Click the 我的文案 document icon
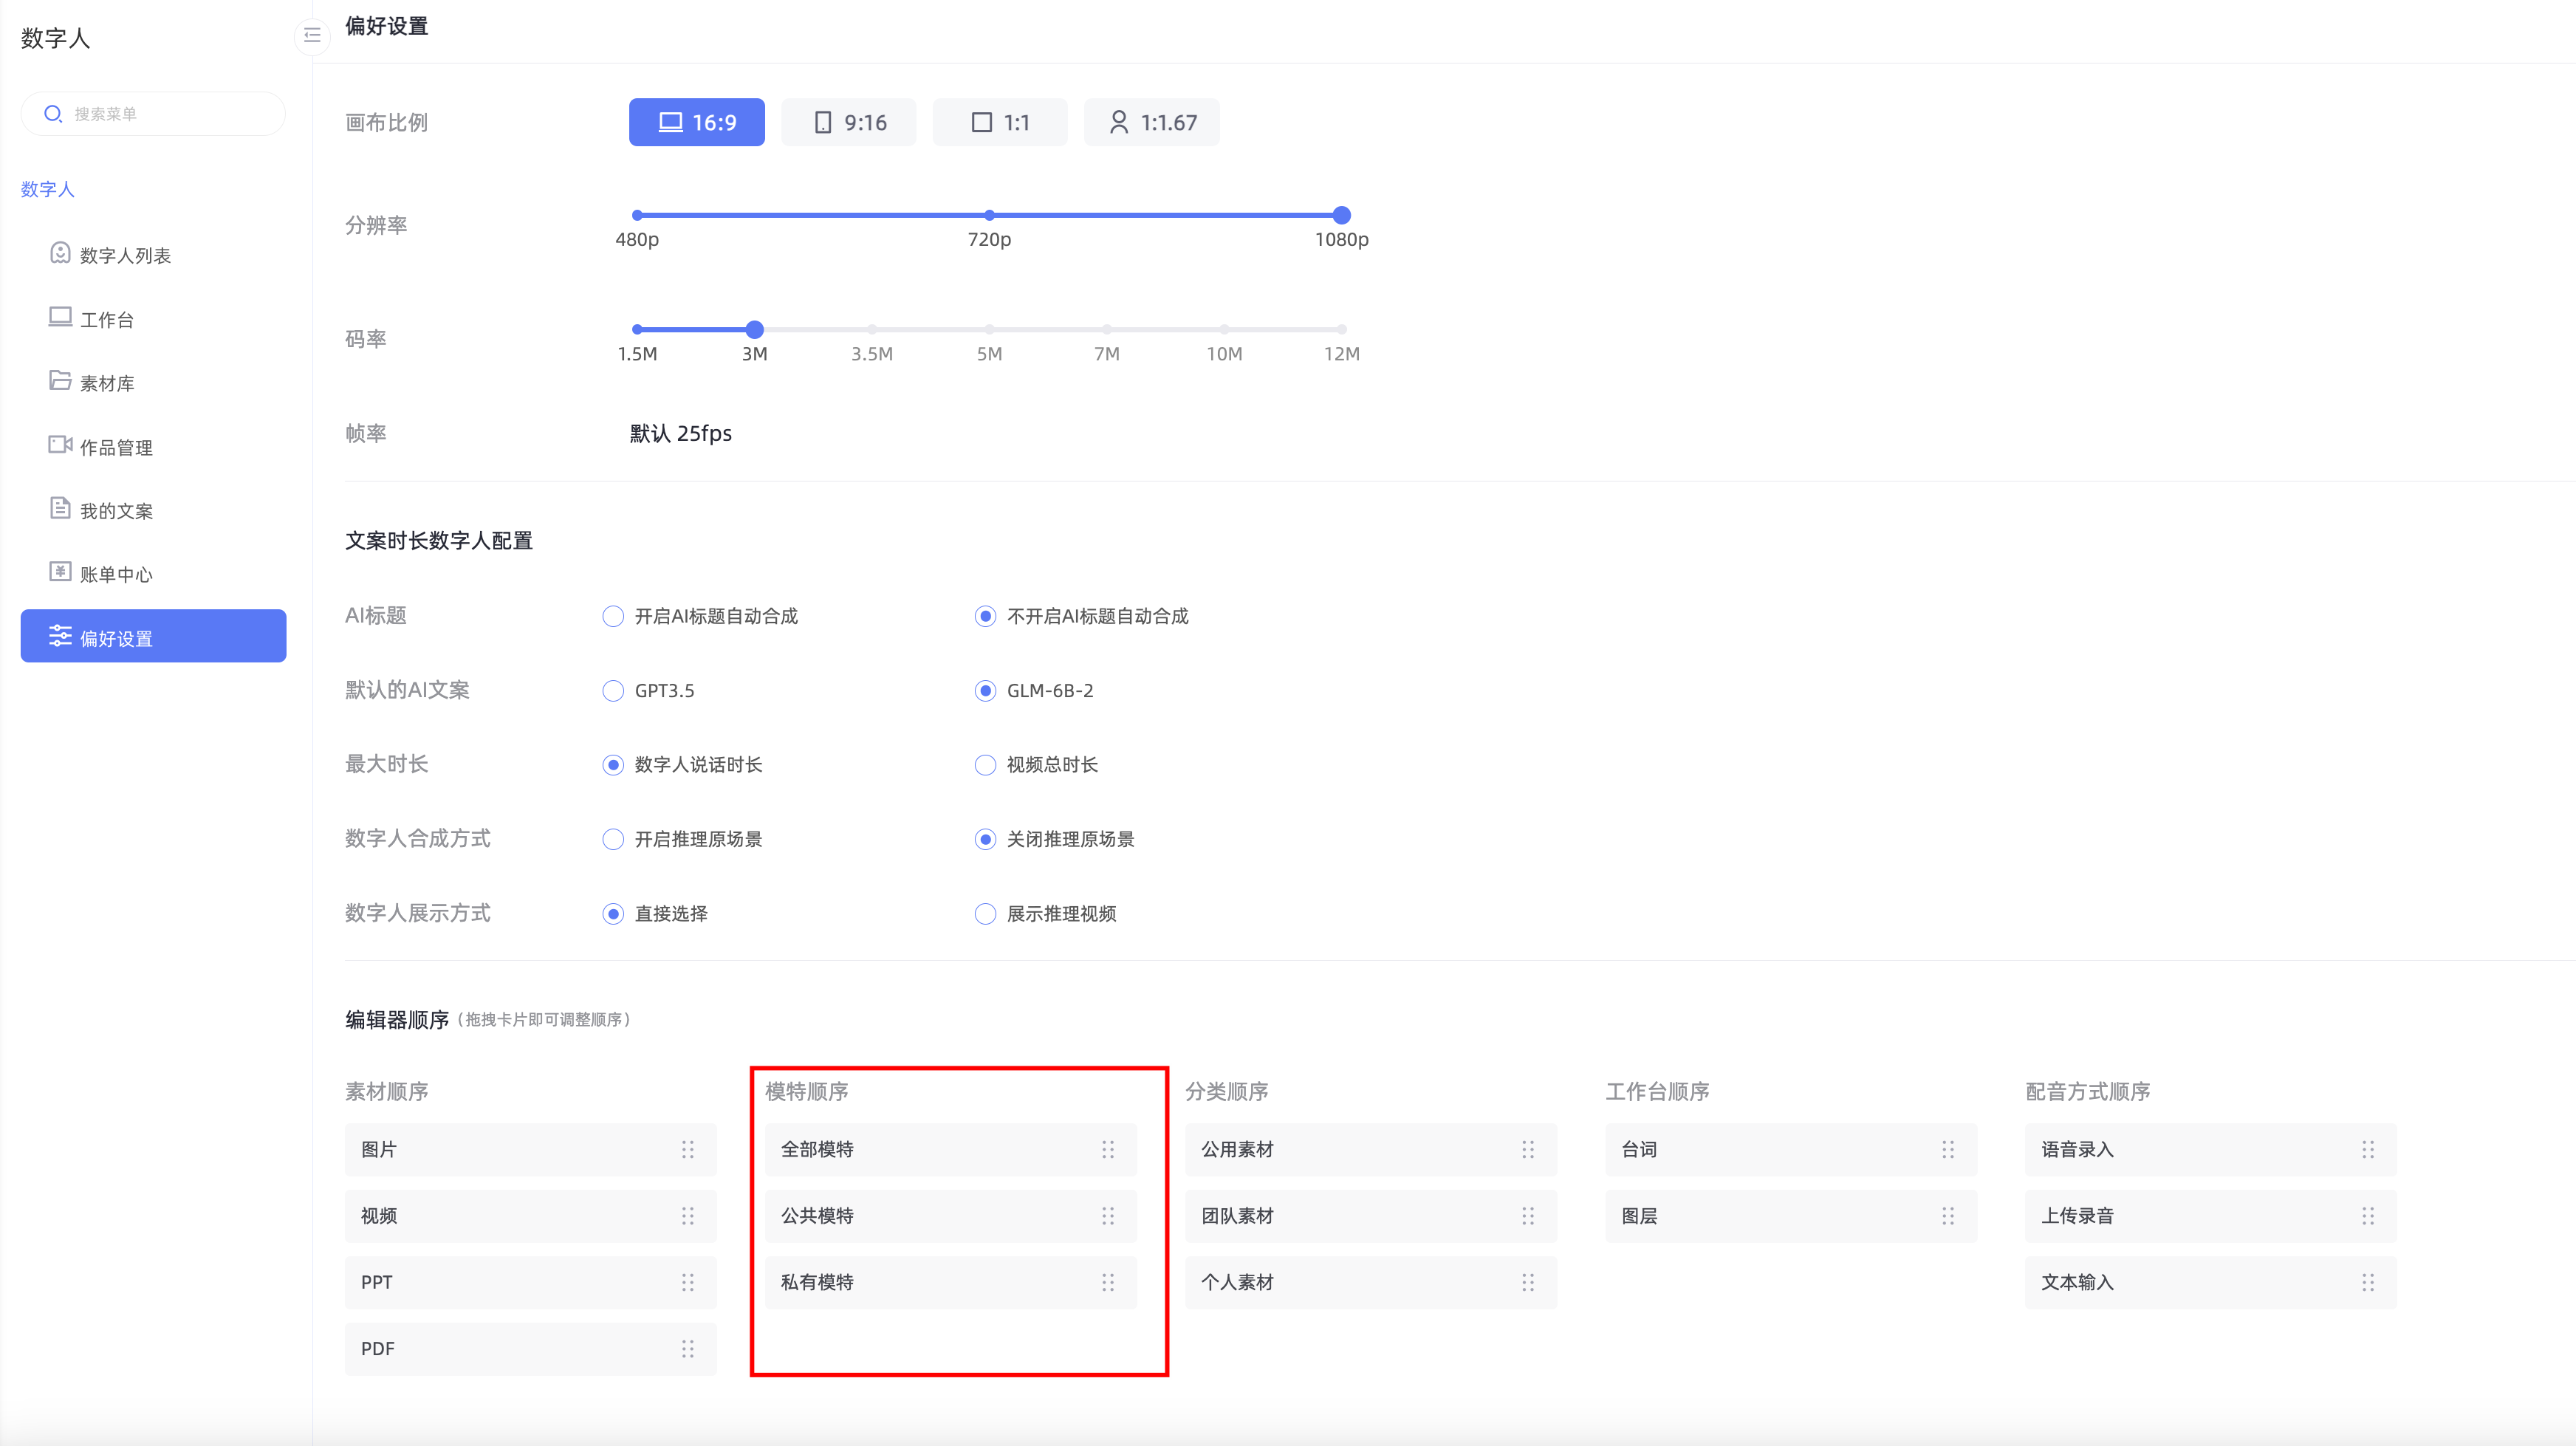Image resolution: width=2576 pixels, height=1446 pixels. pyautogui.click(x=60, y=508)
